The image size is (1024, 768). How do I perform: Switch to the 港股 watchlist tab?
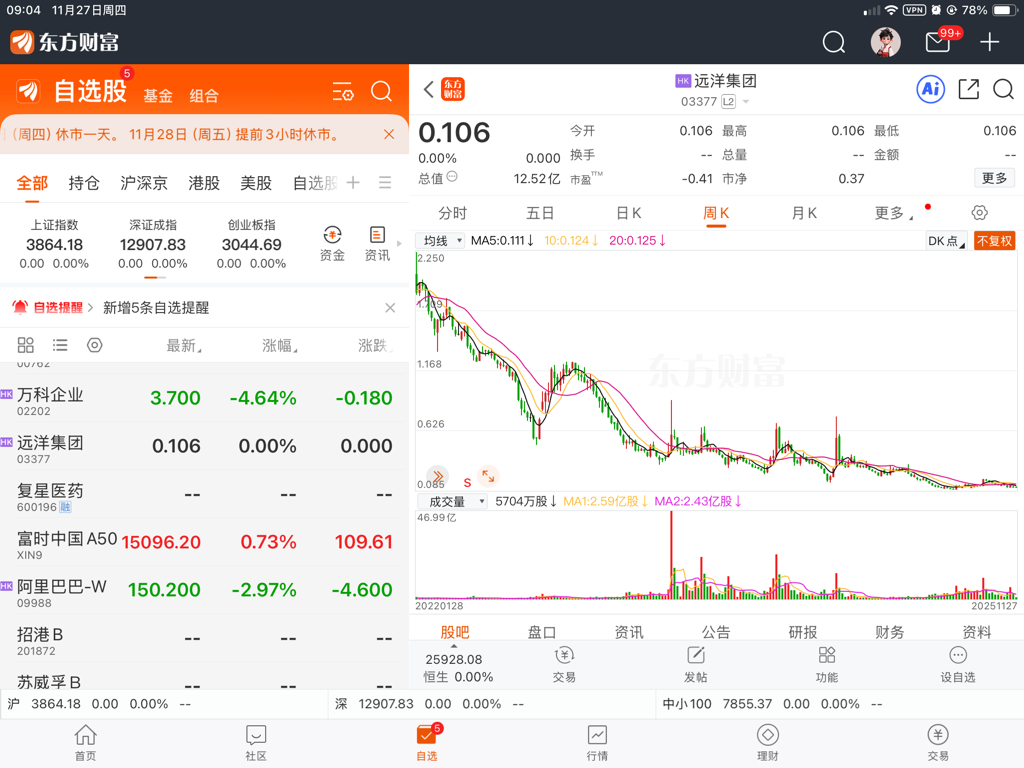[204, 183]
